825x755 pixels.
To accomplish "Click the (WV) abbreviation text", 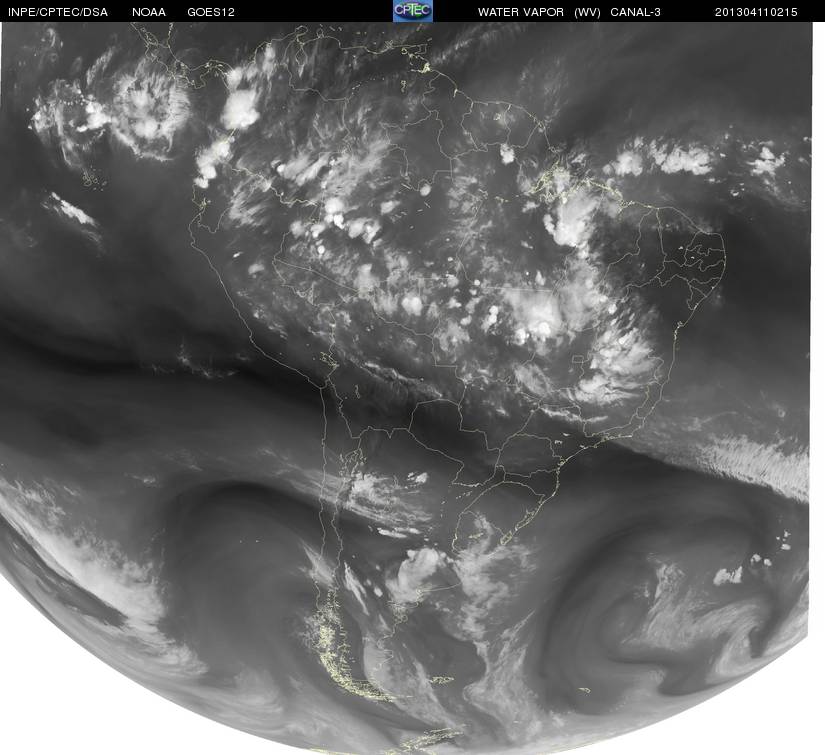I will (x=588, y=12).
